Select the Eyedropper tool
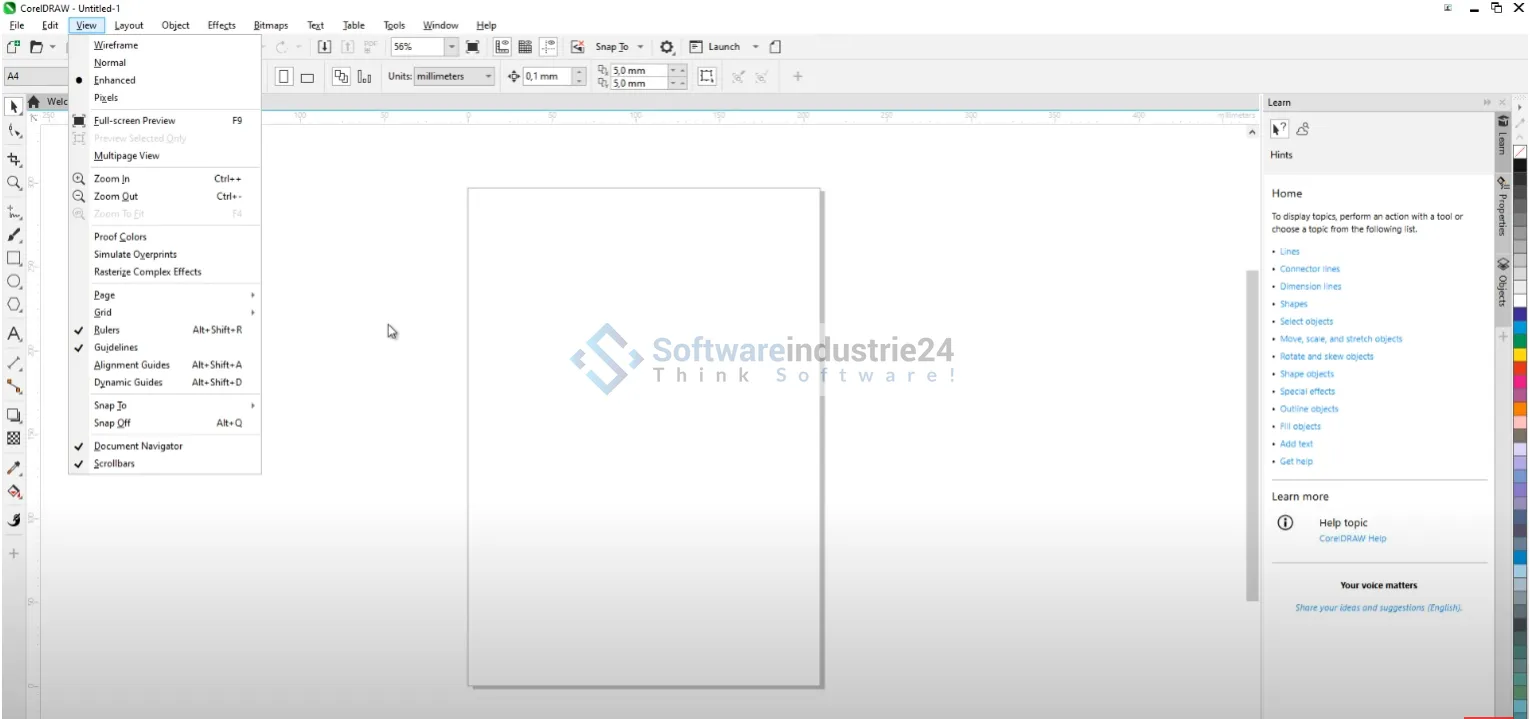Viewport: 1530px width, 719px height. [14, 468]
